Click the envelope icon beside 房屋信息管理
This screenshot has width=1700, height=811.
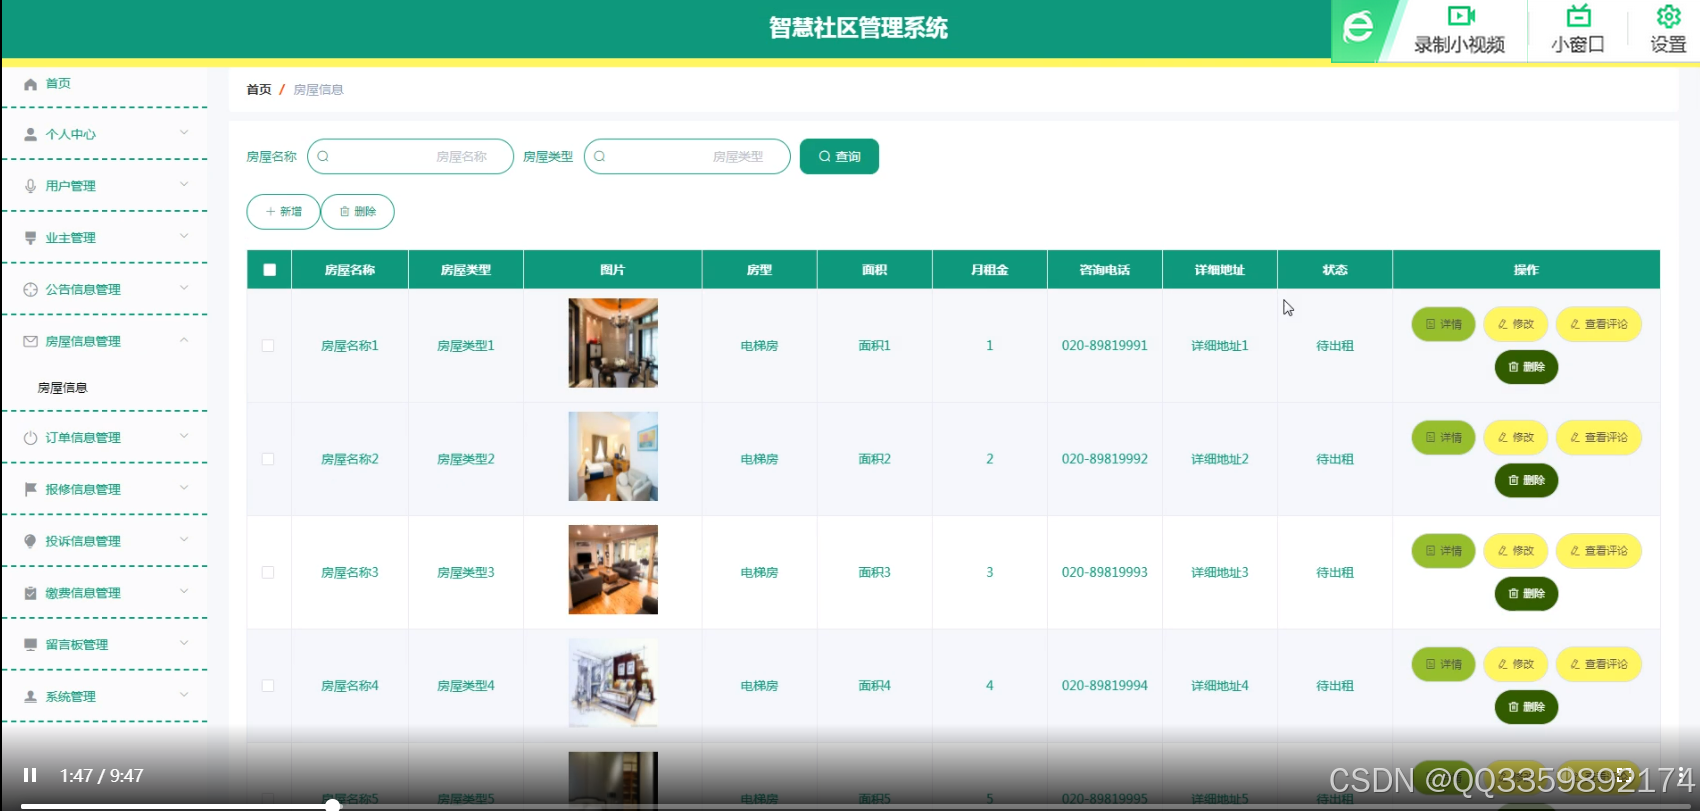pos(30,342)
